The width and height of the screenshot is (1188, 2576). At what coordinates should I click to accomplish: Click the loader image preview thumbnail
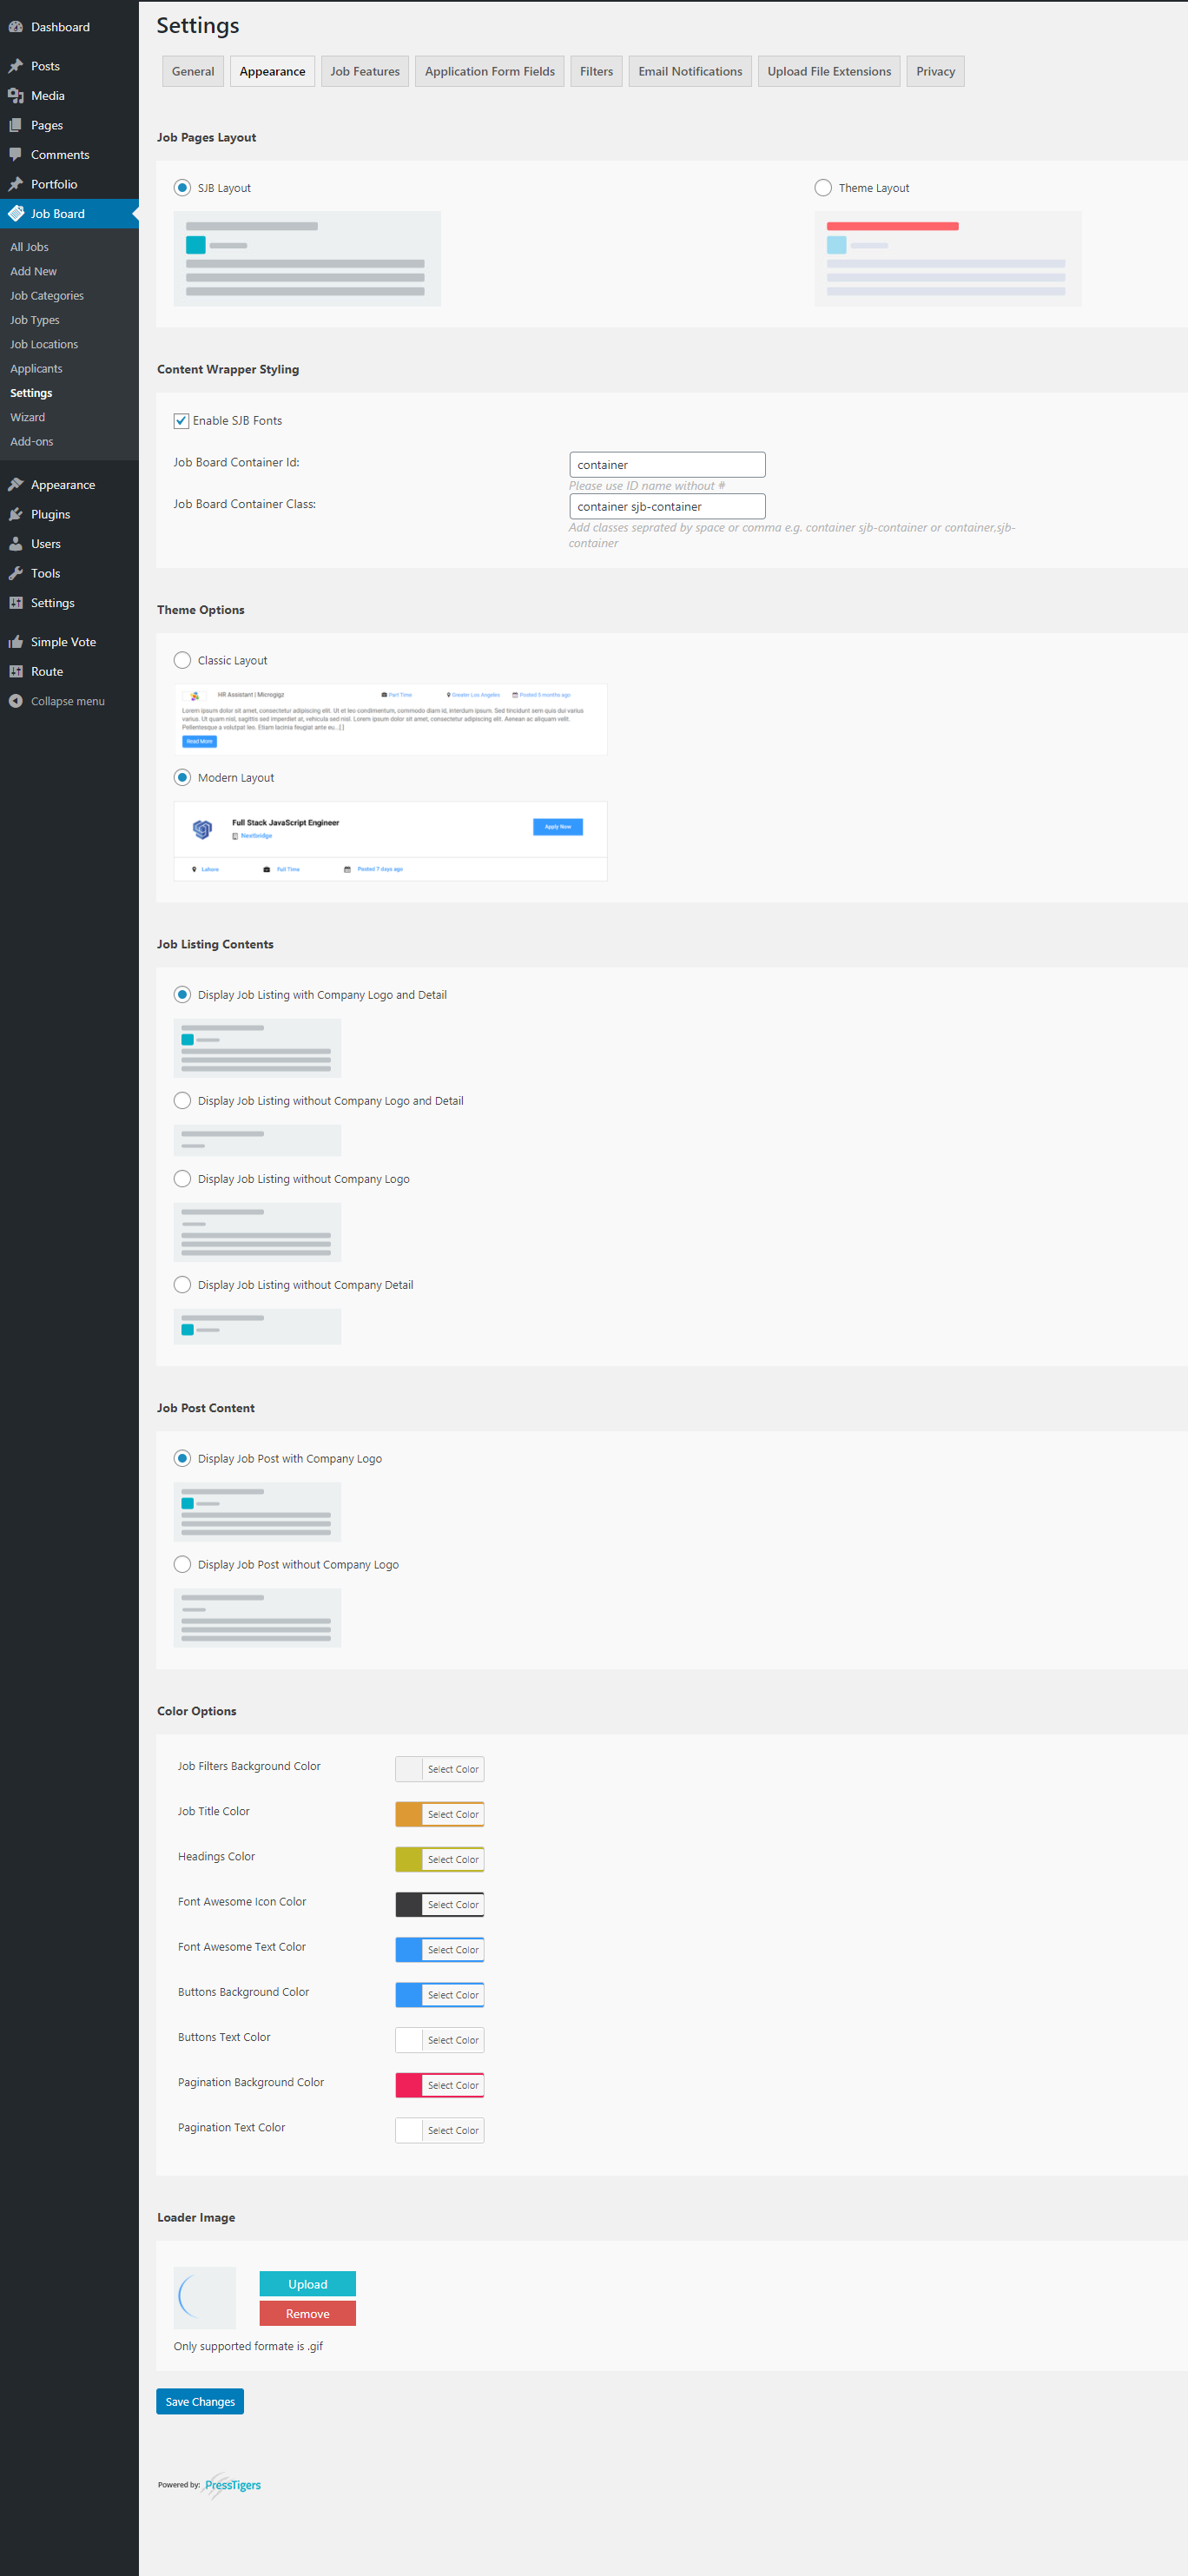coord(205,2297)
